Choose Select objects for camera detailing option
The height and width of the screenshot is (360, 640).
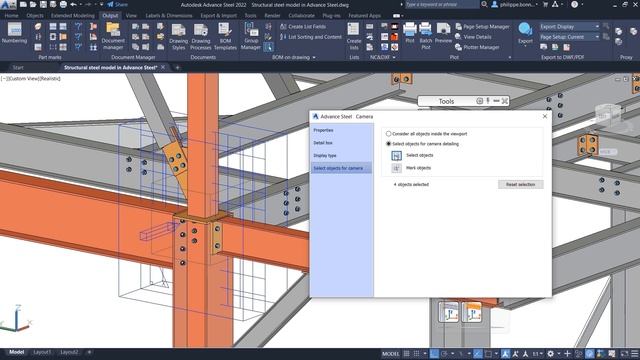(389, 144)
